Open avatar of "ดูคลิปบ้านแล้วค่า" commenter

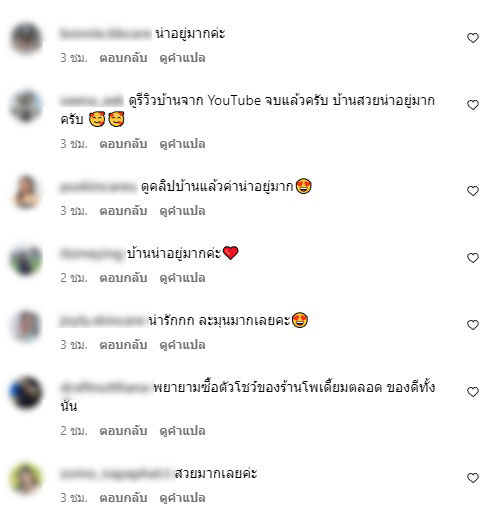coord(26,191)
